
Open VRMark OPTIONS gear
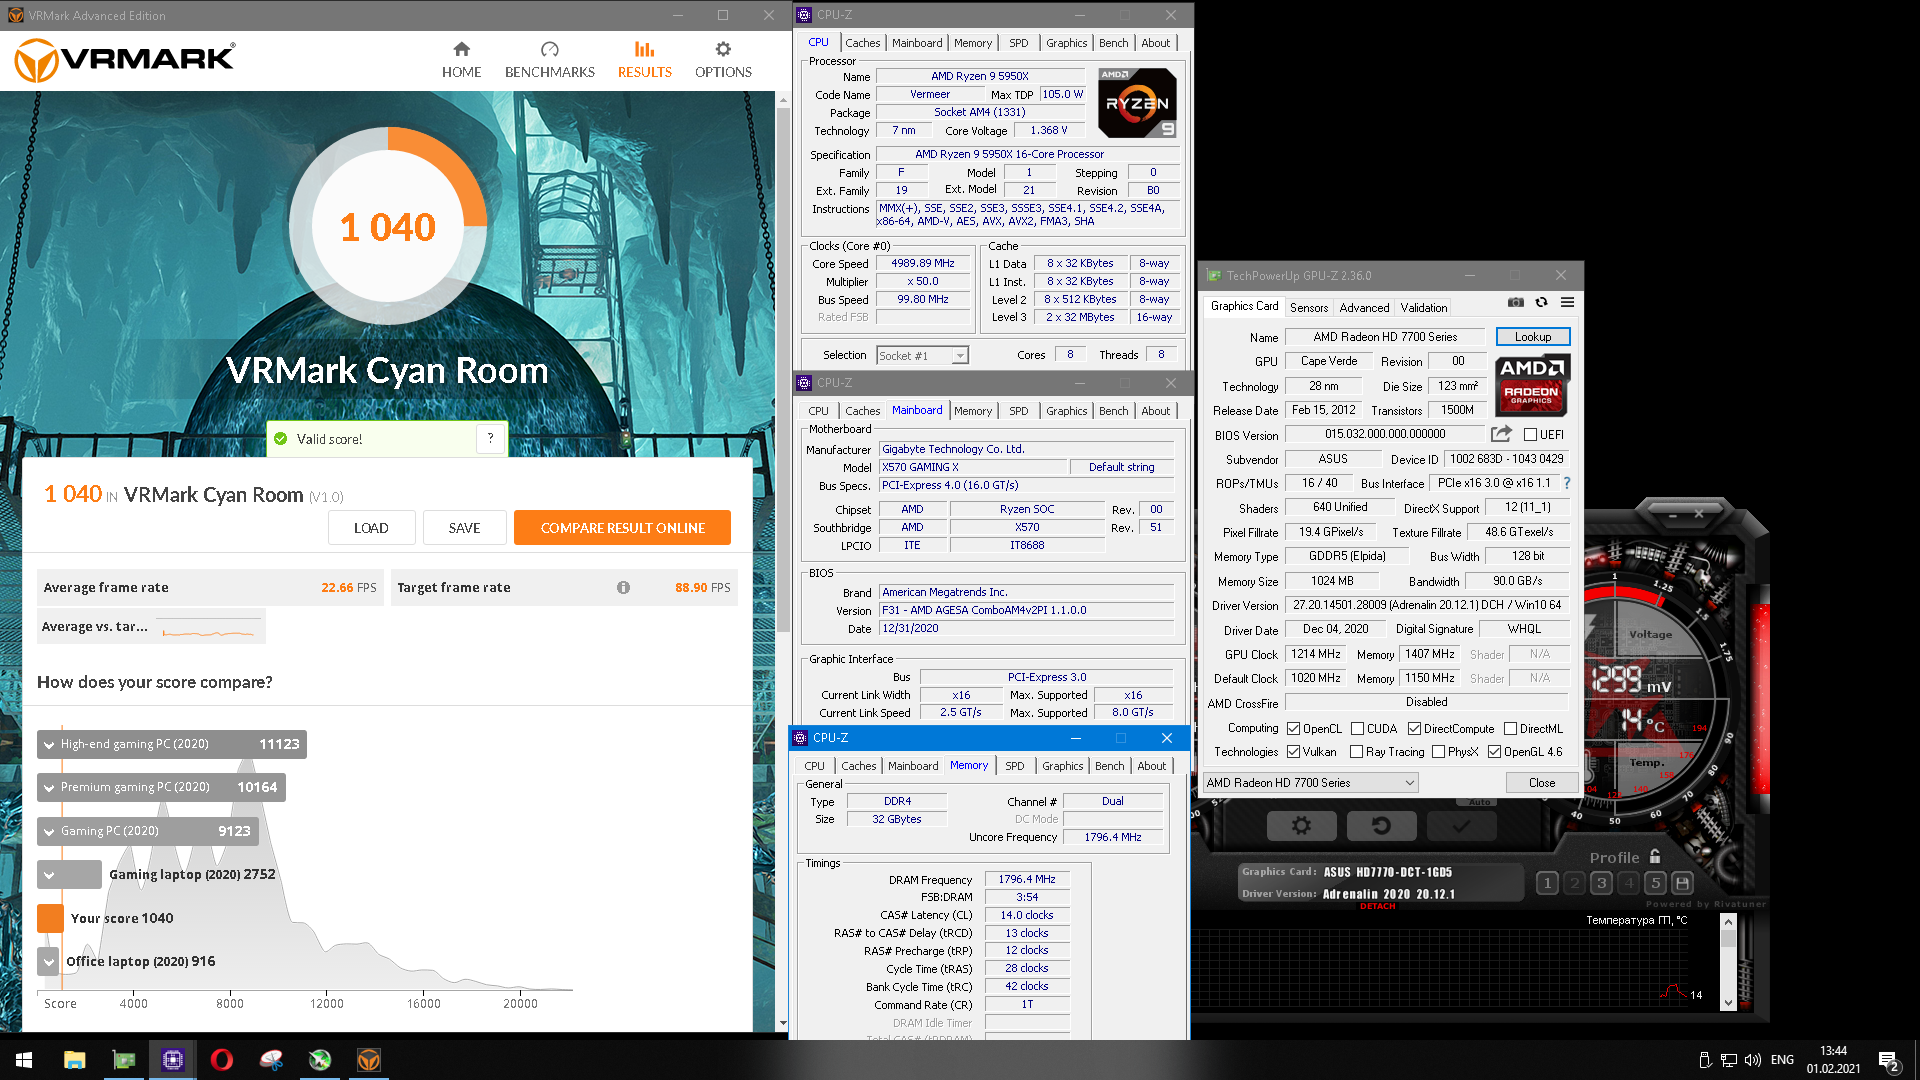723,60
